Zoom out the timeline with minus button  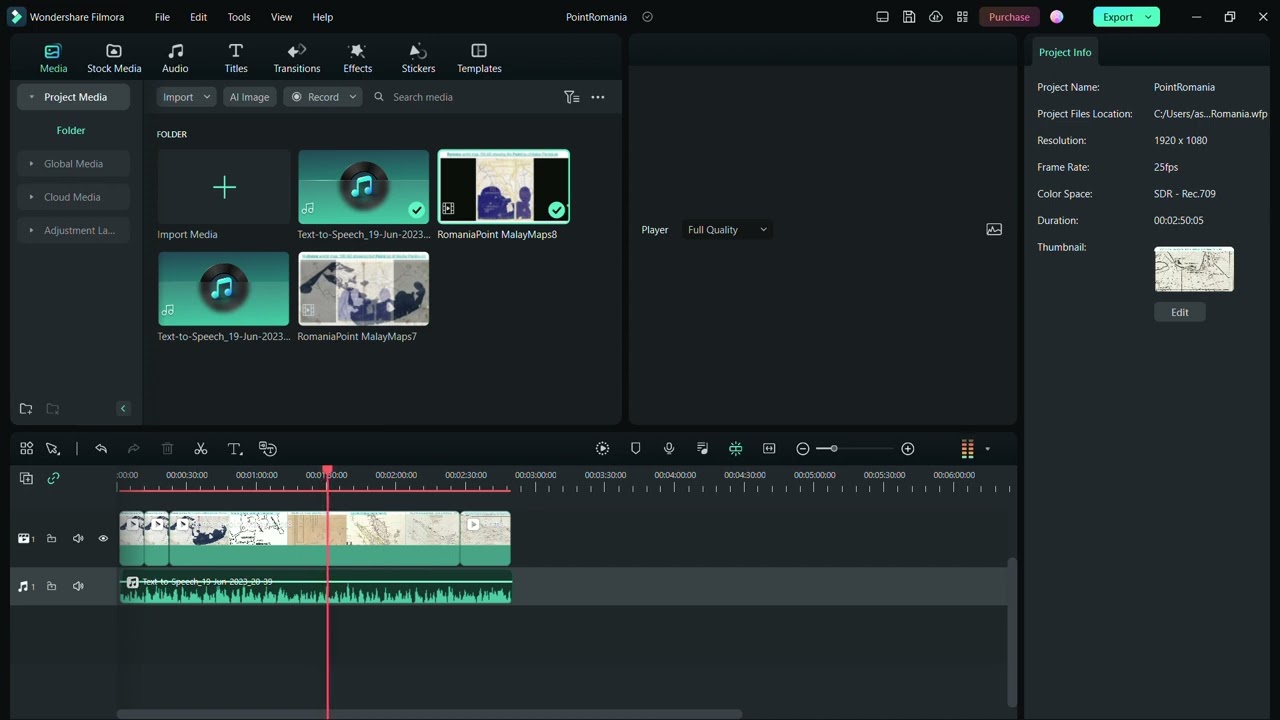click(802, 449)
